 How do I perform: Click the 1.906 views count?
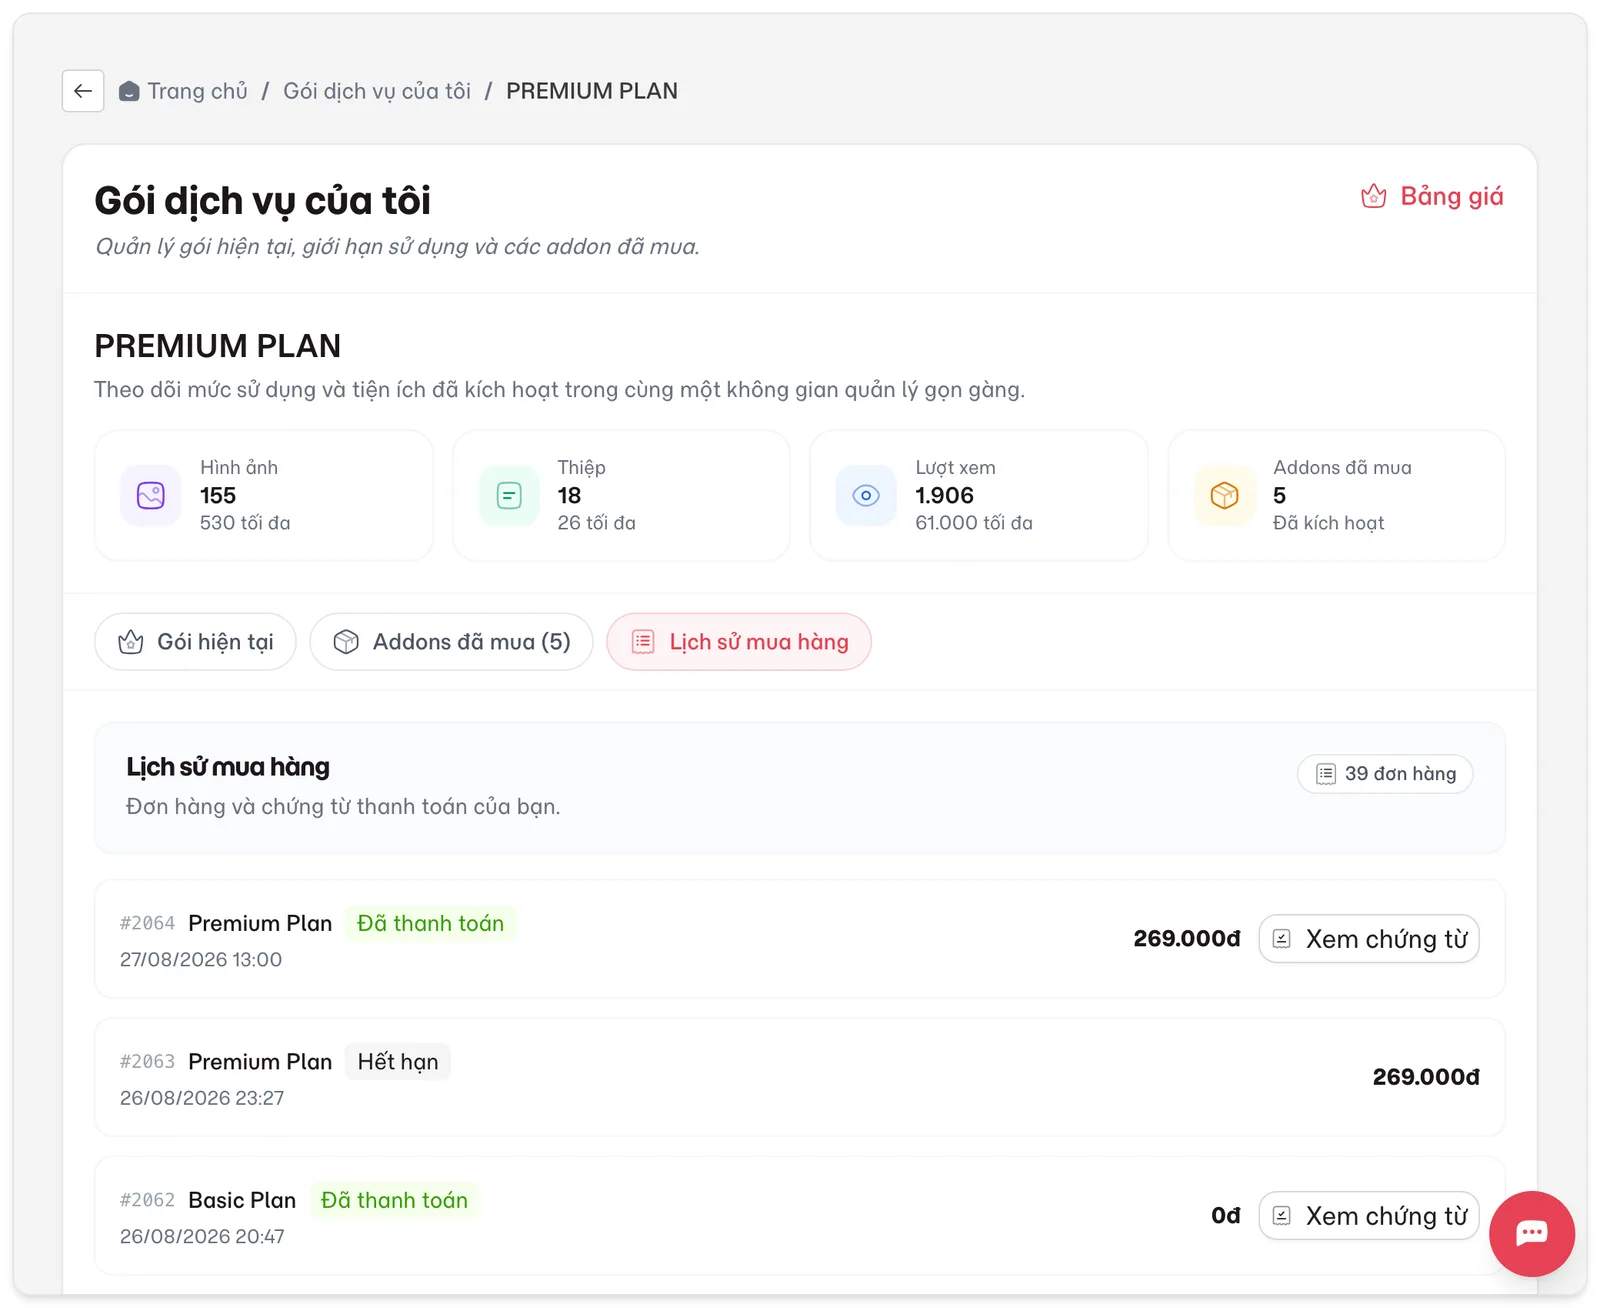[x=945, y=495]
